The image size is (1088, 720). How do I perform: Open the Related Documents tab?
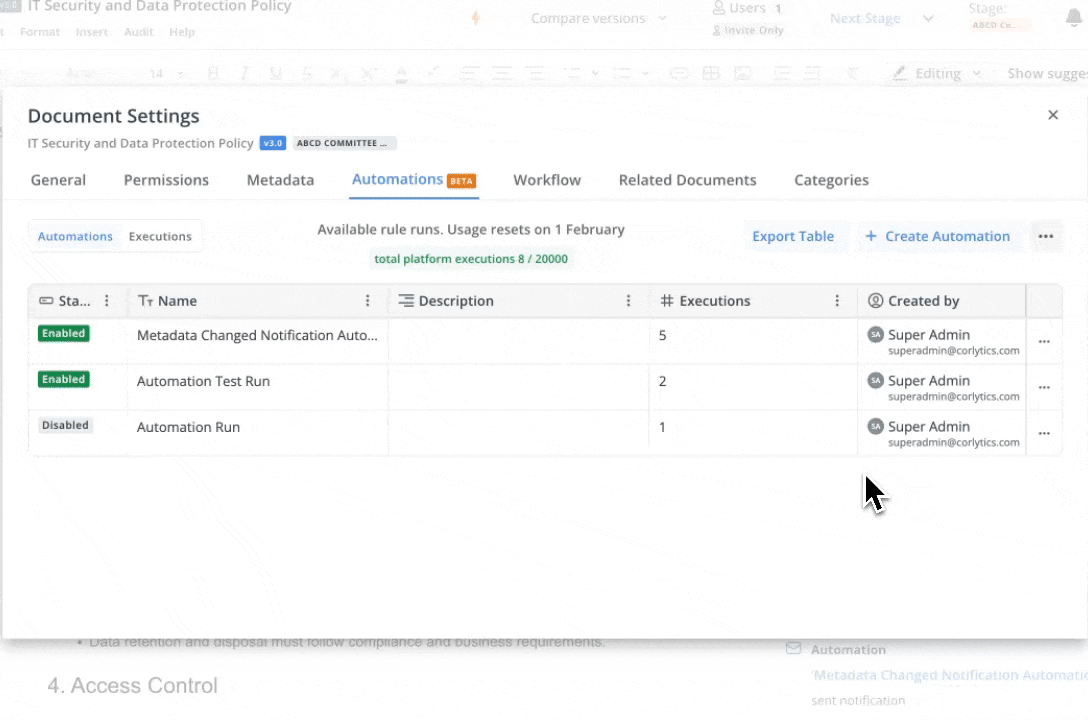687,180
